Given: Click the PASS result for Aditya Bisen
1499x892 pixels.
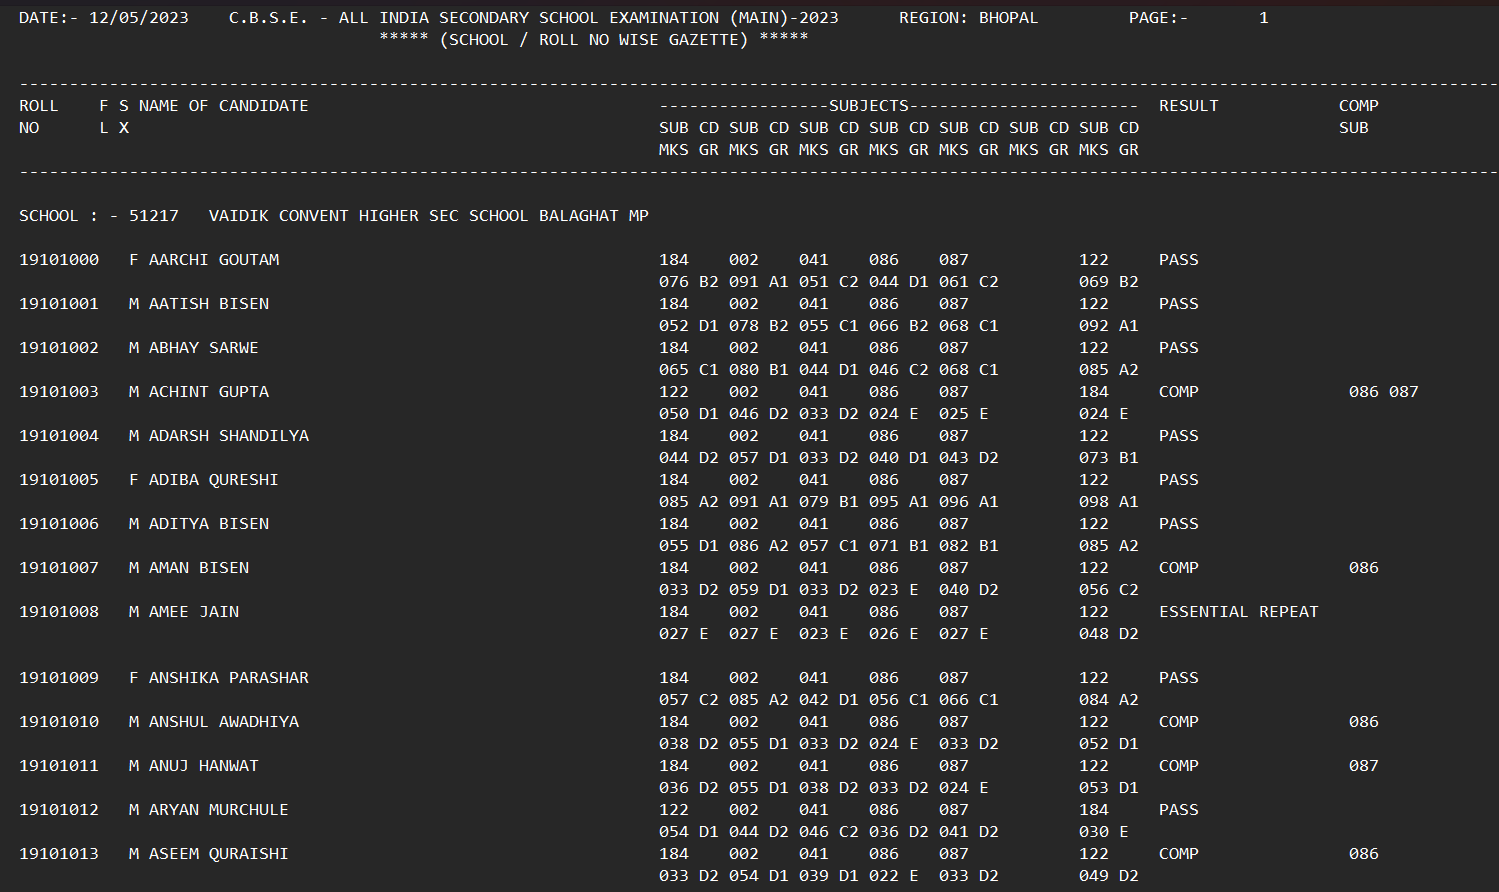Looking at the screenshot, I should pos(1178,524).
